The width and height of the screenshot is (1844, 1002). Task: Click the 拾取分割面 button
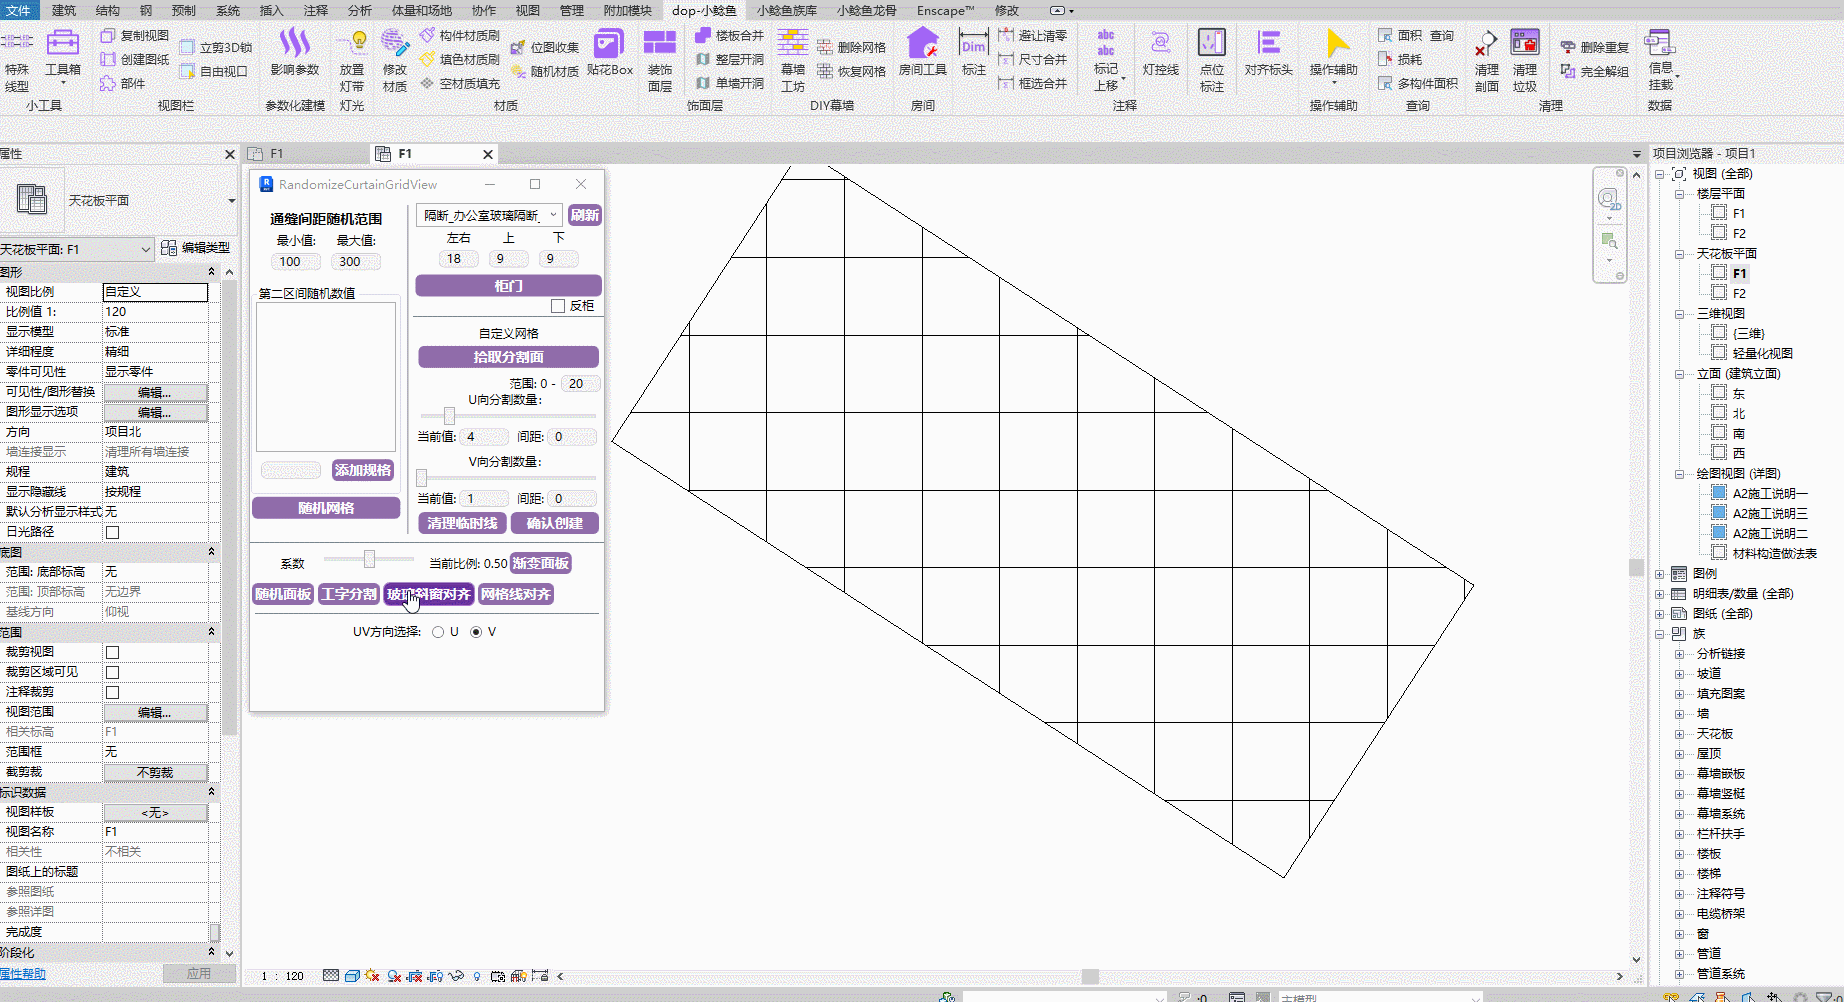[x=508, y=357]
